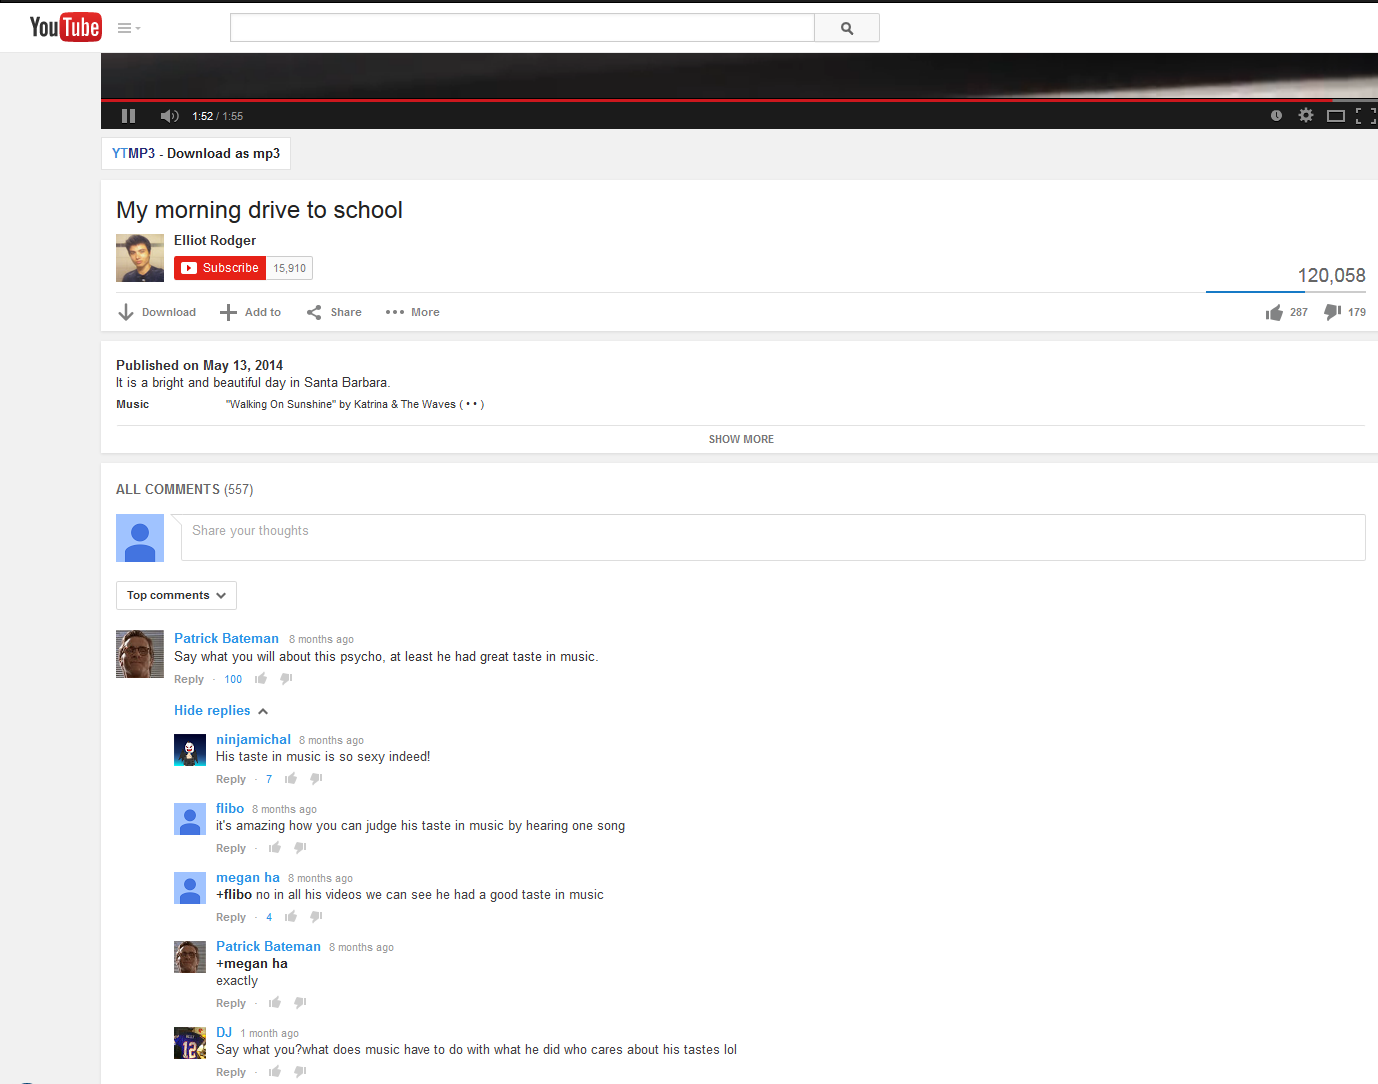Click the '8 months ago' timestamp on ninjamichal's comment
Screen dimensions: 1378x1084
coord(331,741)
